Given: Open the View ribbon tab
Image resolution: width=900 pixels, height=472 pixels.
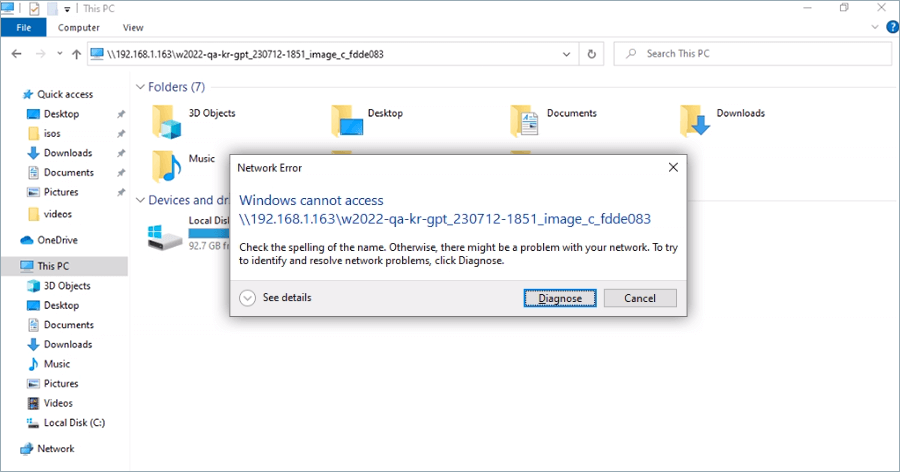Looking at the screenshot, I should coord(133,28).
